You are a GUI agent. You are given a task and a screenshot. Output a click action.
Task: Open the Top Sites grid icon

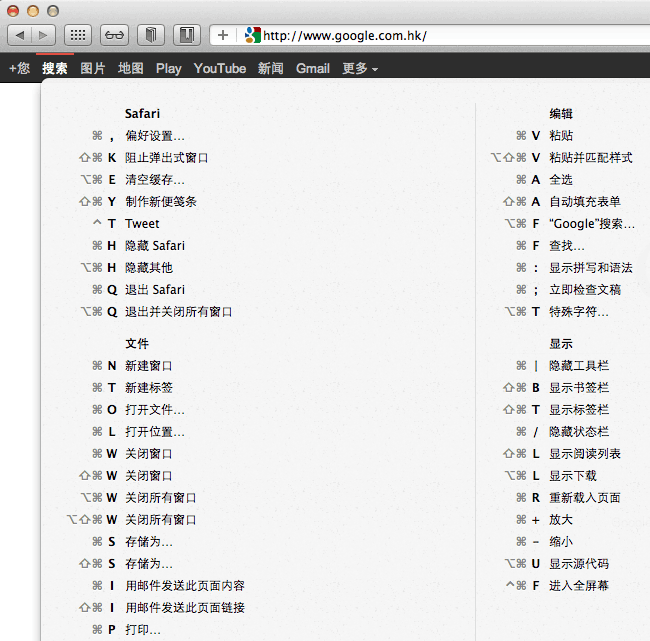(x=78, y=35)
